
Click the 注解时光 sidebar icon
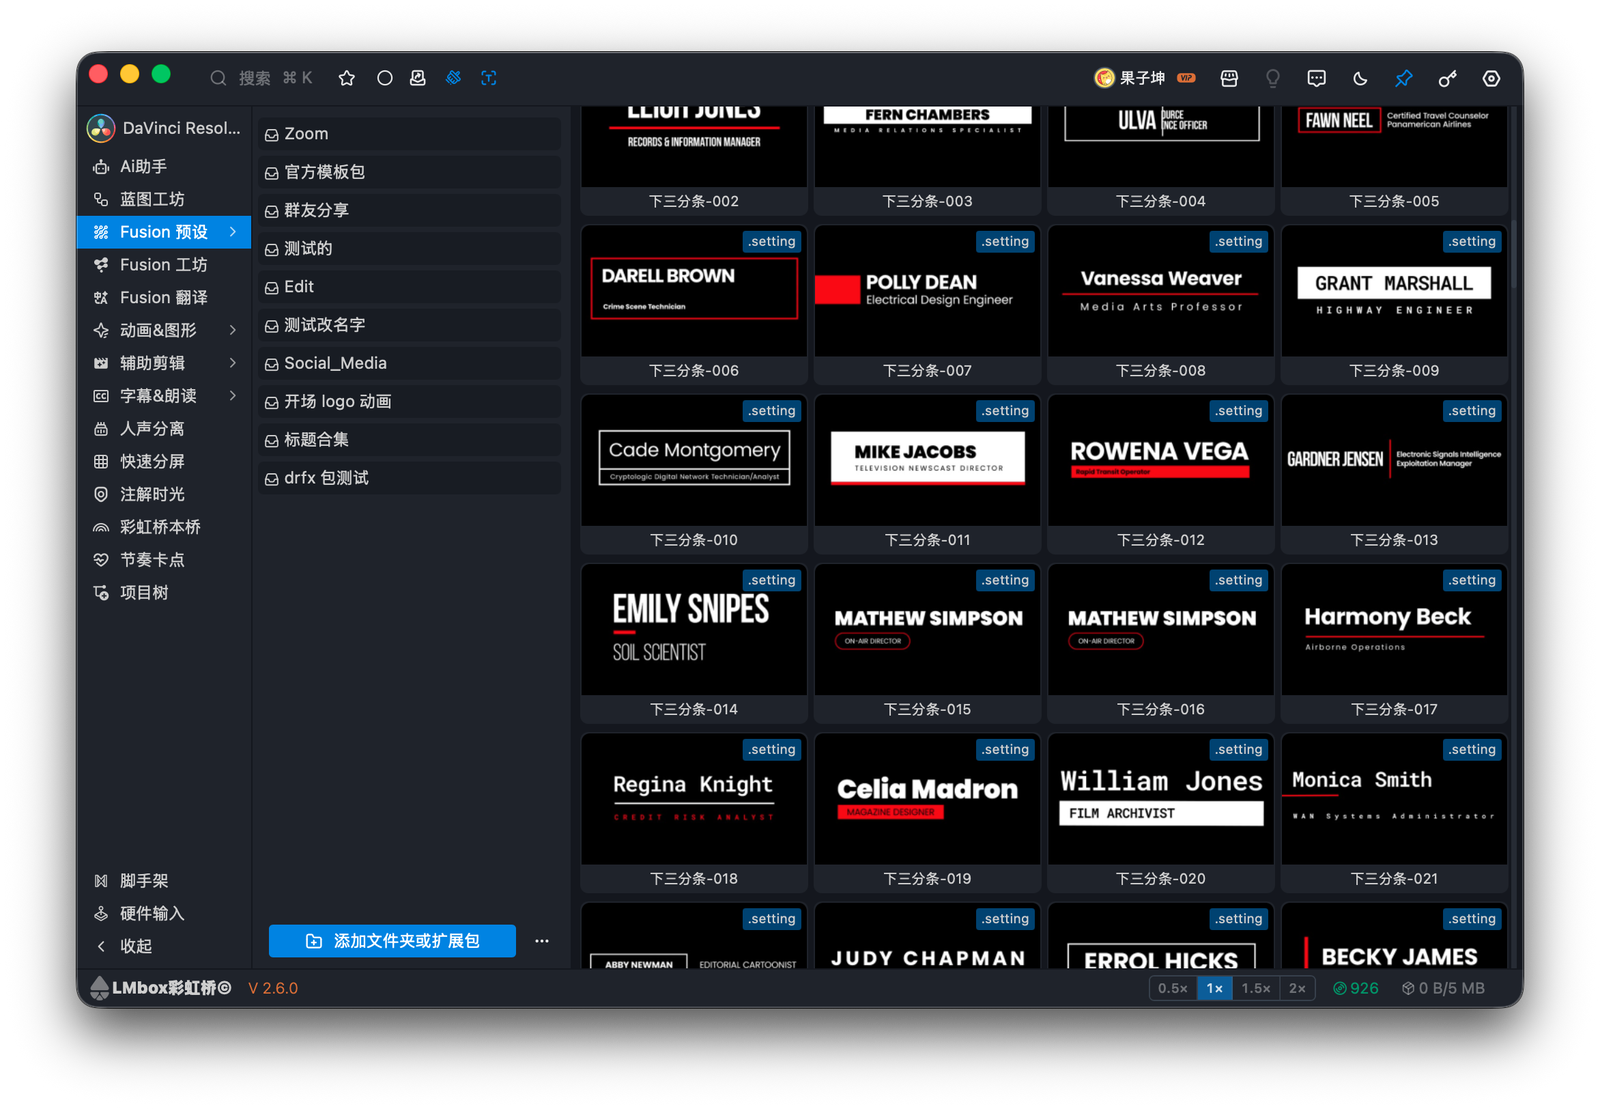101,494
